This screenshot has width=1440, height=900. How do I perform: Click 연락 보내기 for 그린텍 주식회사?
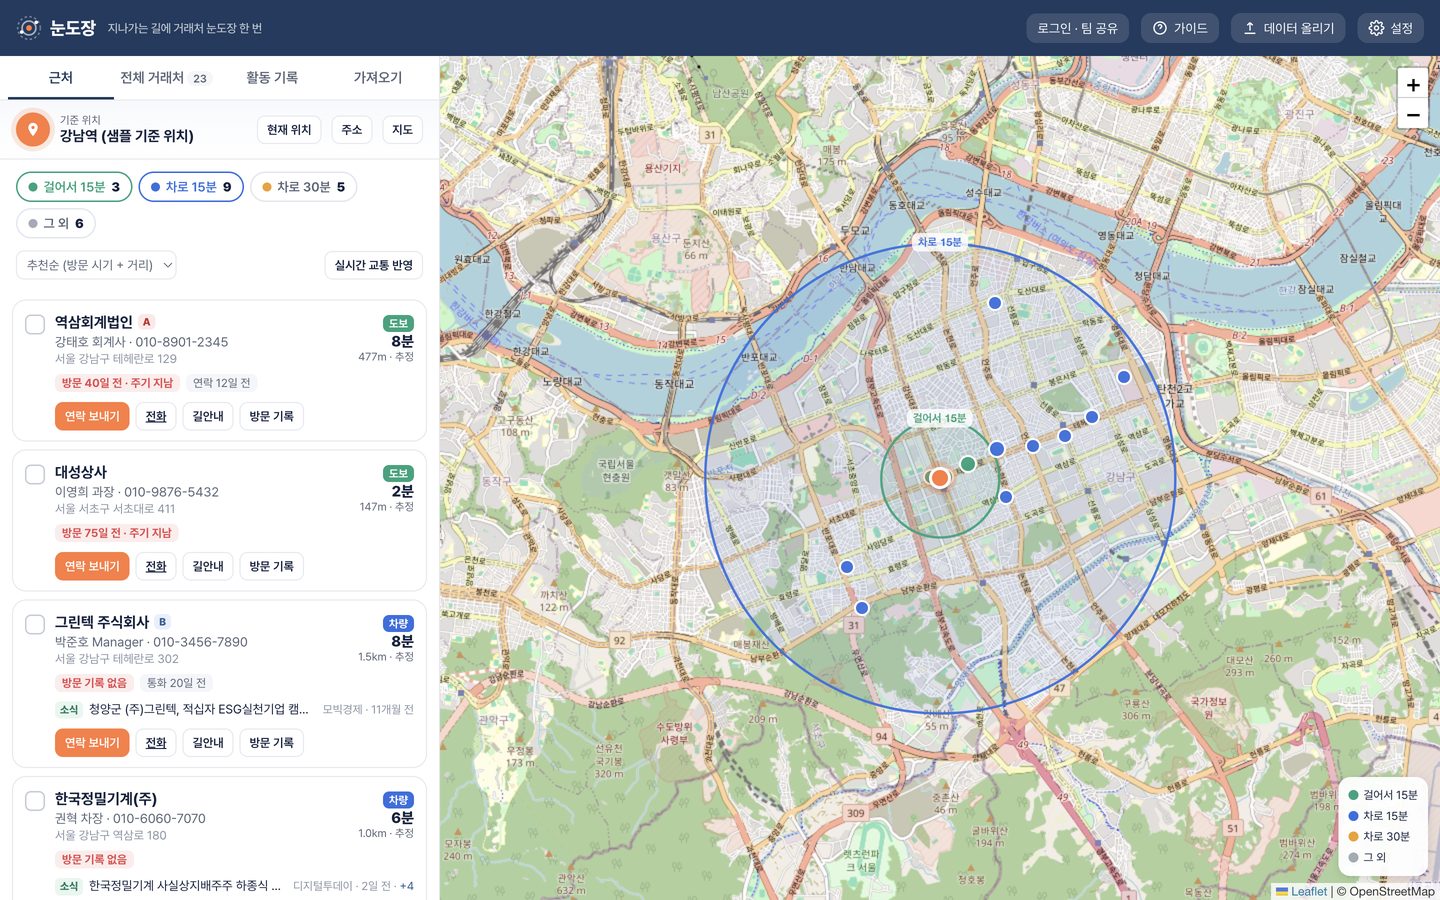tap(92, 743)
